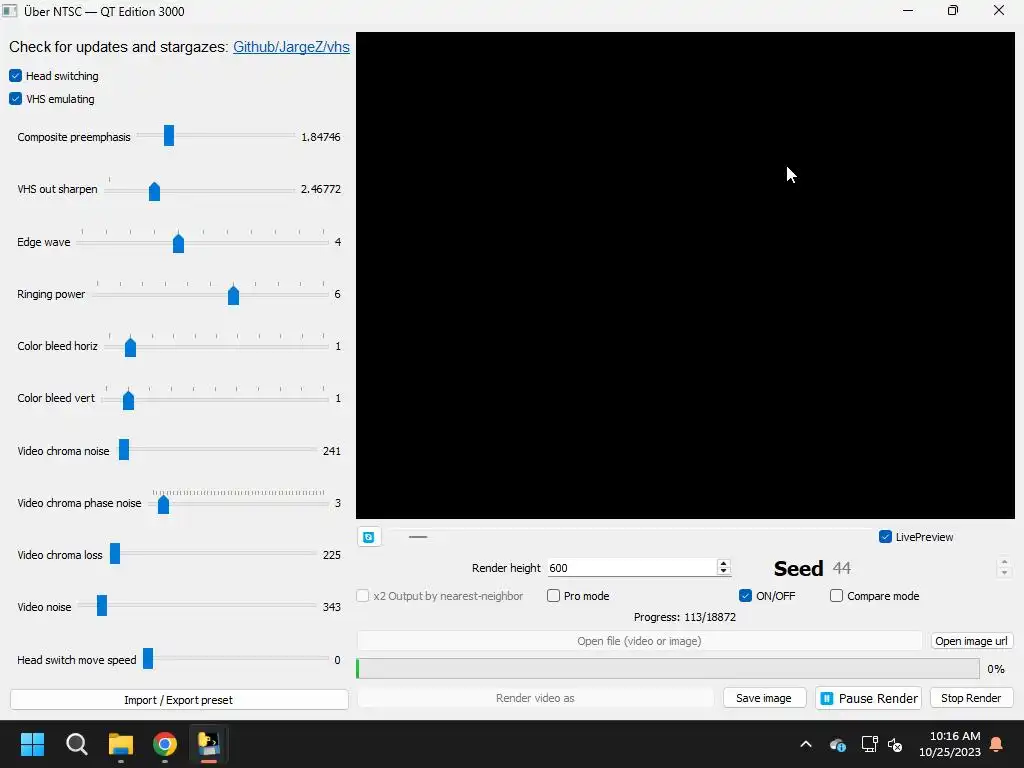Screen dimensions: 1024x768
Task: Click the Video chroma phase noise slider handle
Action: [163, 504]
